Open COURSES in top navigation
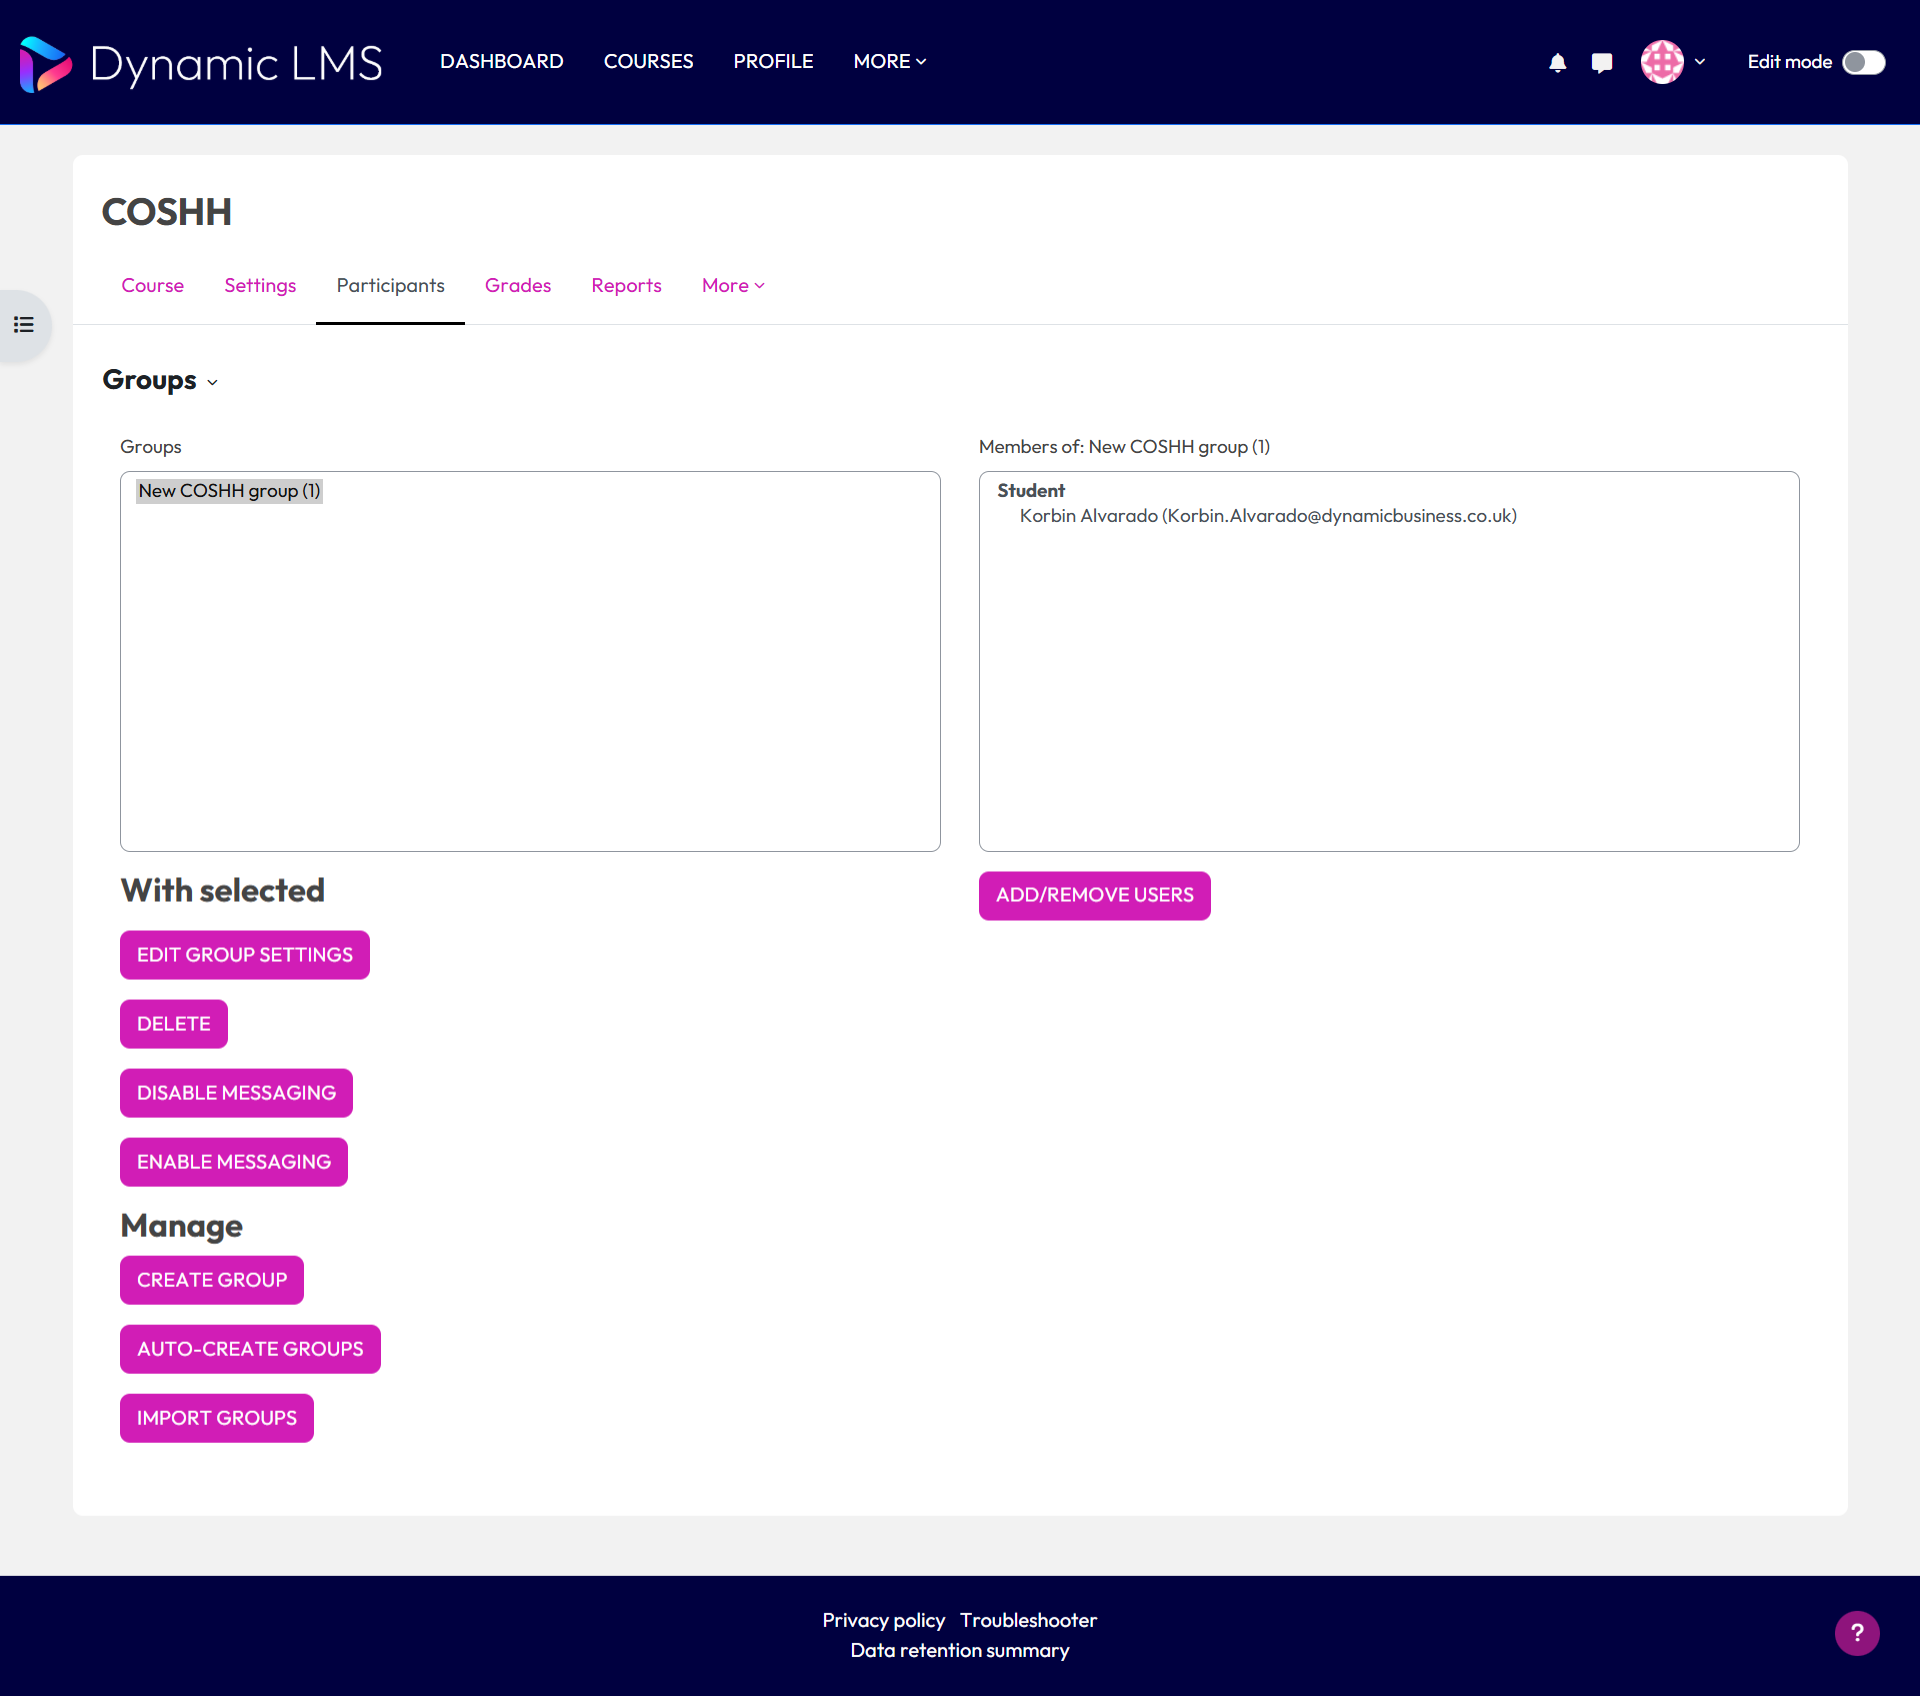This screenshot has width=1920, height=1699. (x=648, y=62)
